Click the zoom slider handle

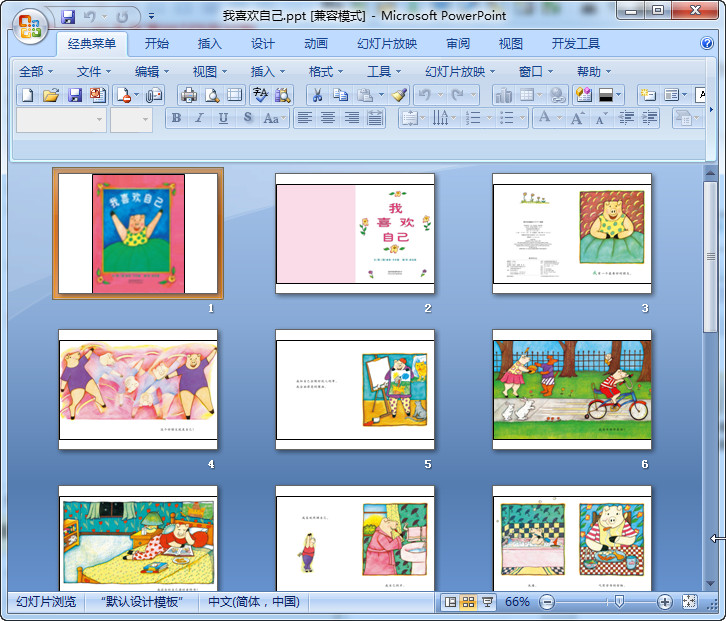coord(619,602)
